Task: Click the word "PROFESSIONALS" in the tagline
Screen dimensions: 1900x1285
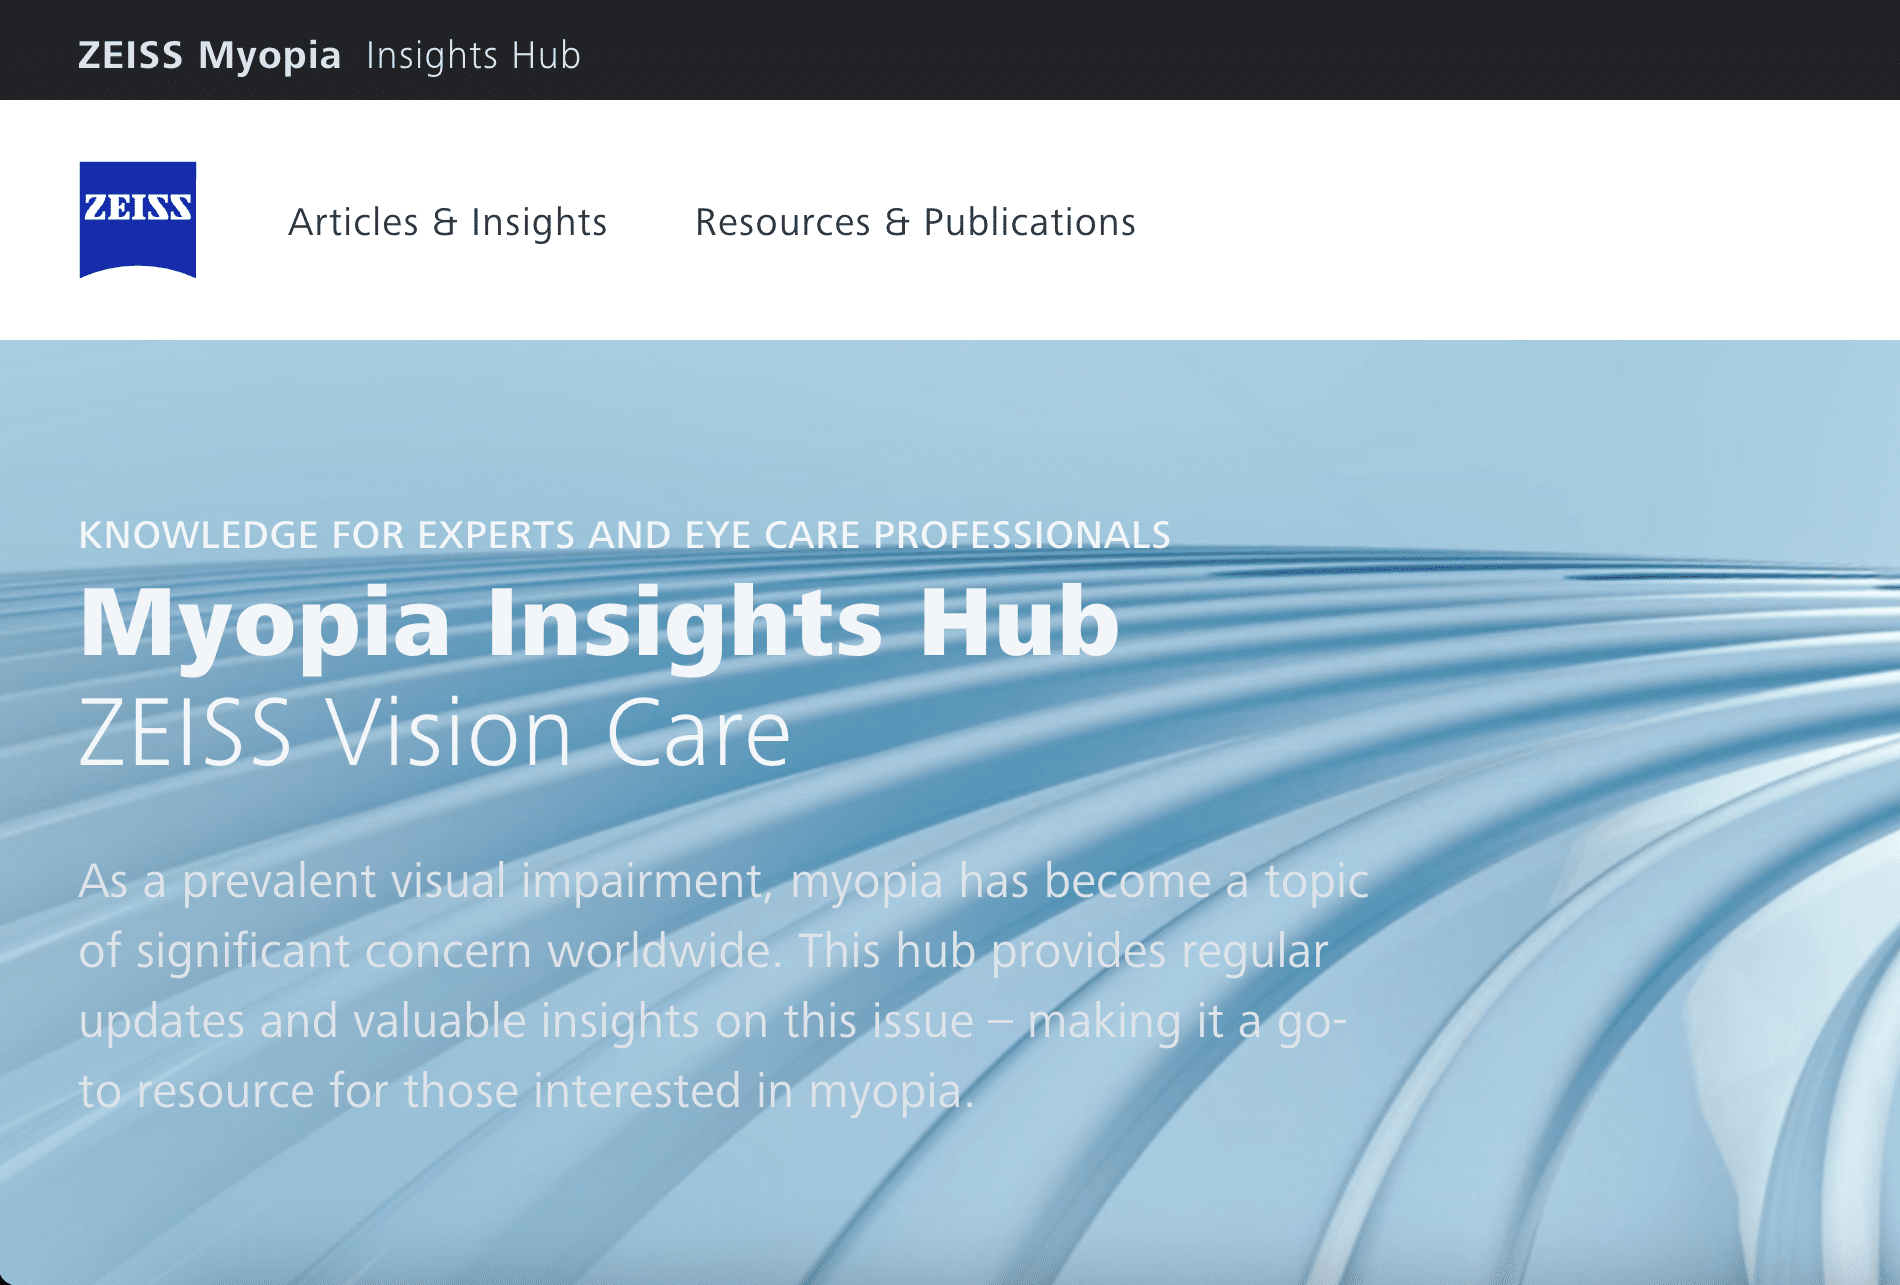Action: pyautogui.click(x=1022, y=535)
